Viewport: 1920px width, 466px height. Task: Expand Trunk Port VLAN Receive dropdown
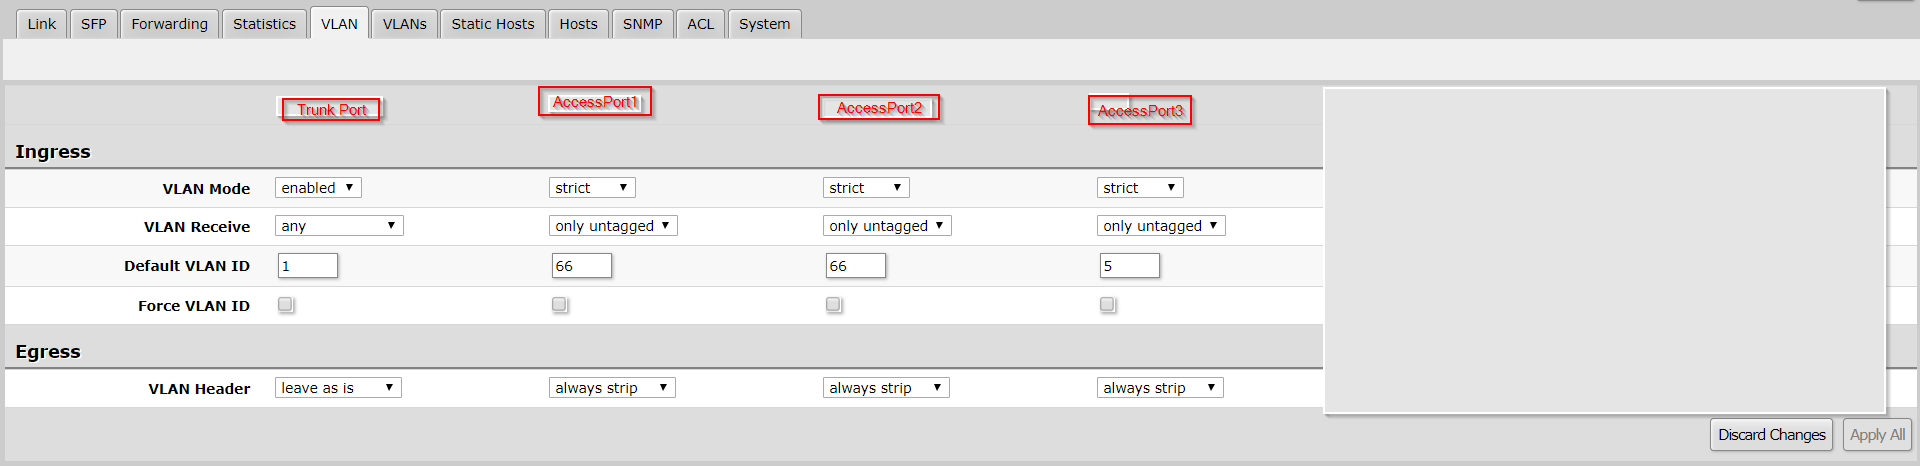point(339,226)
